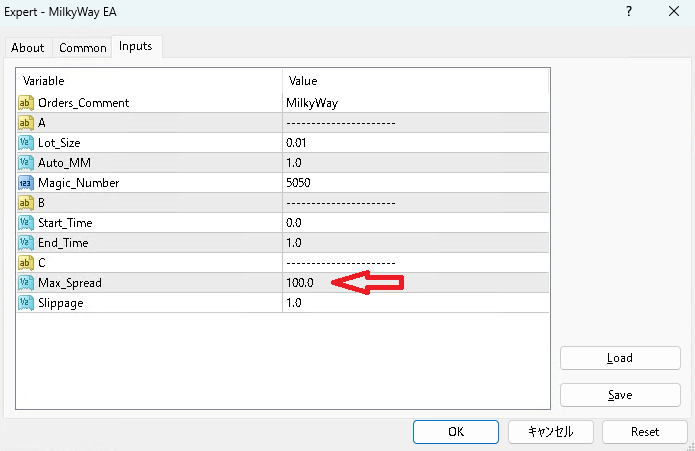Click the double-type icon beside Max_Spread

26,283
